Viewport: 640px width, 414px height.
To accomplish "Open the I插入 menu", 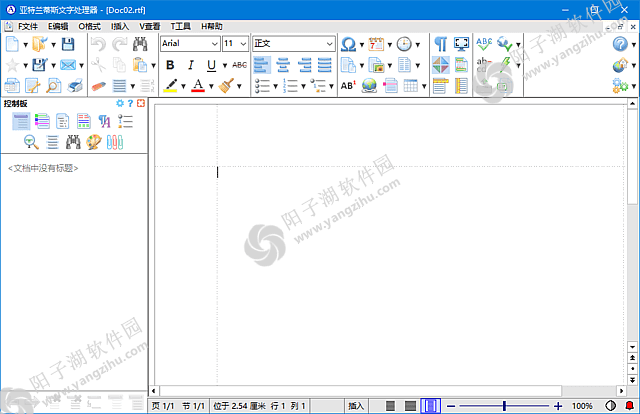I will pyautogui.click(x=120, y=27).
